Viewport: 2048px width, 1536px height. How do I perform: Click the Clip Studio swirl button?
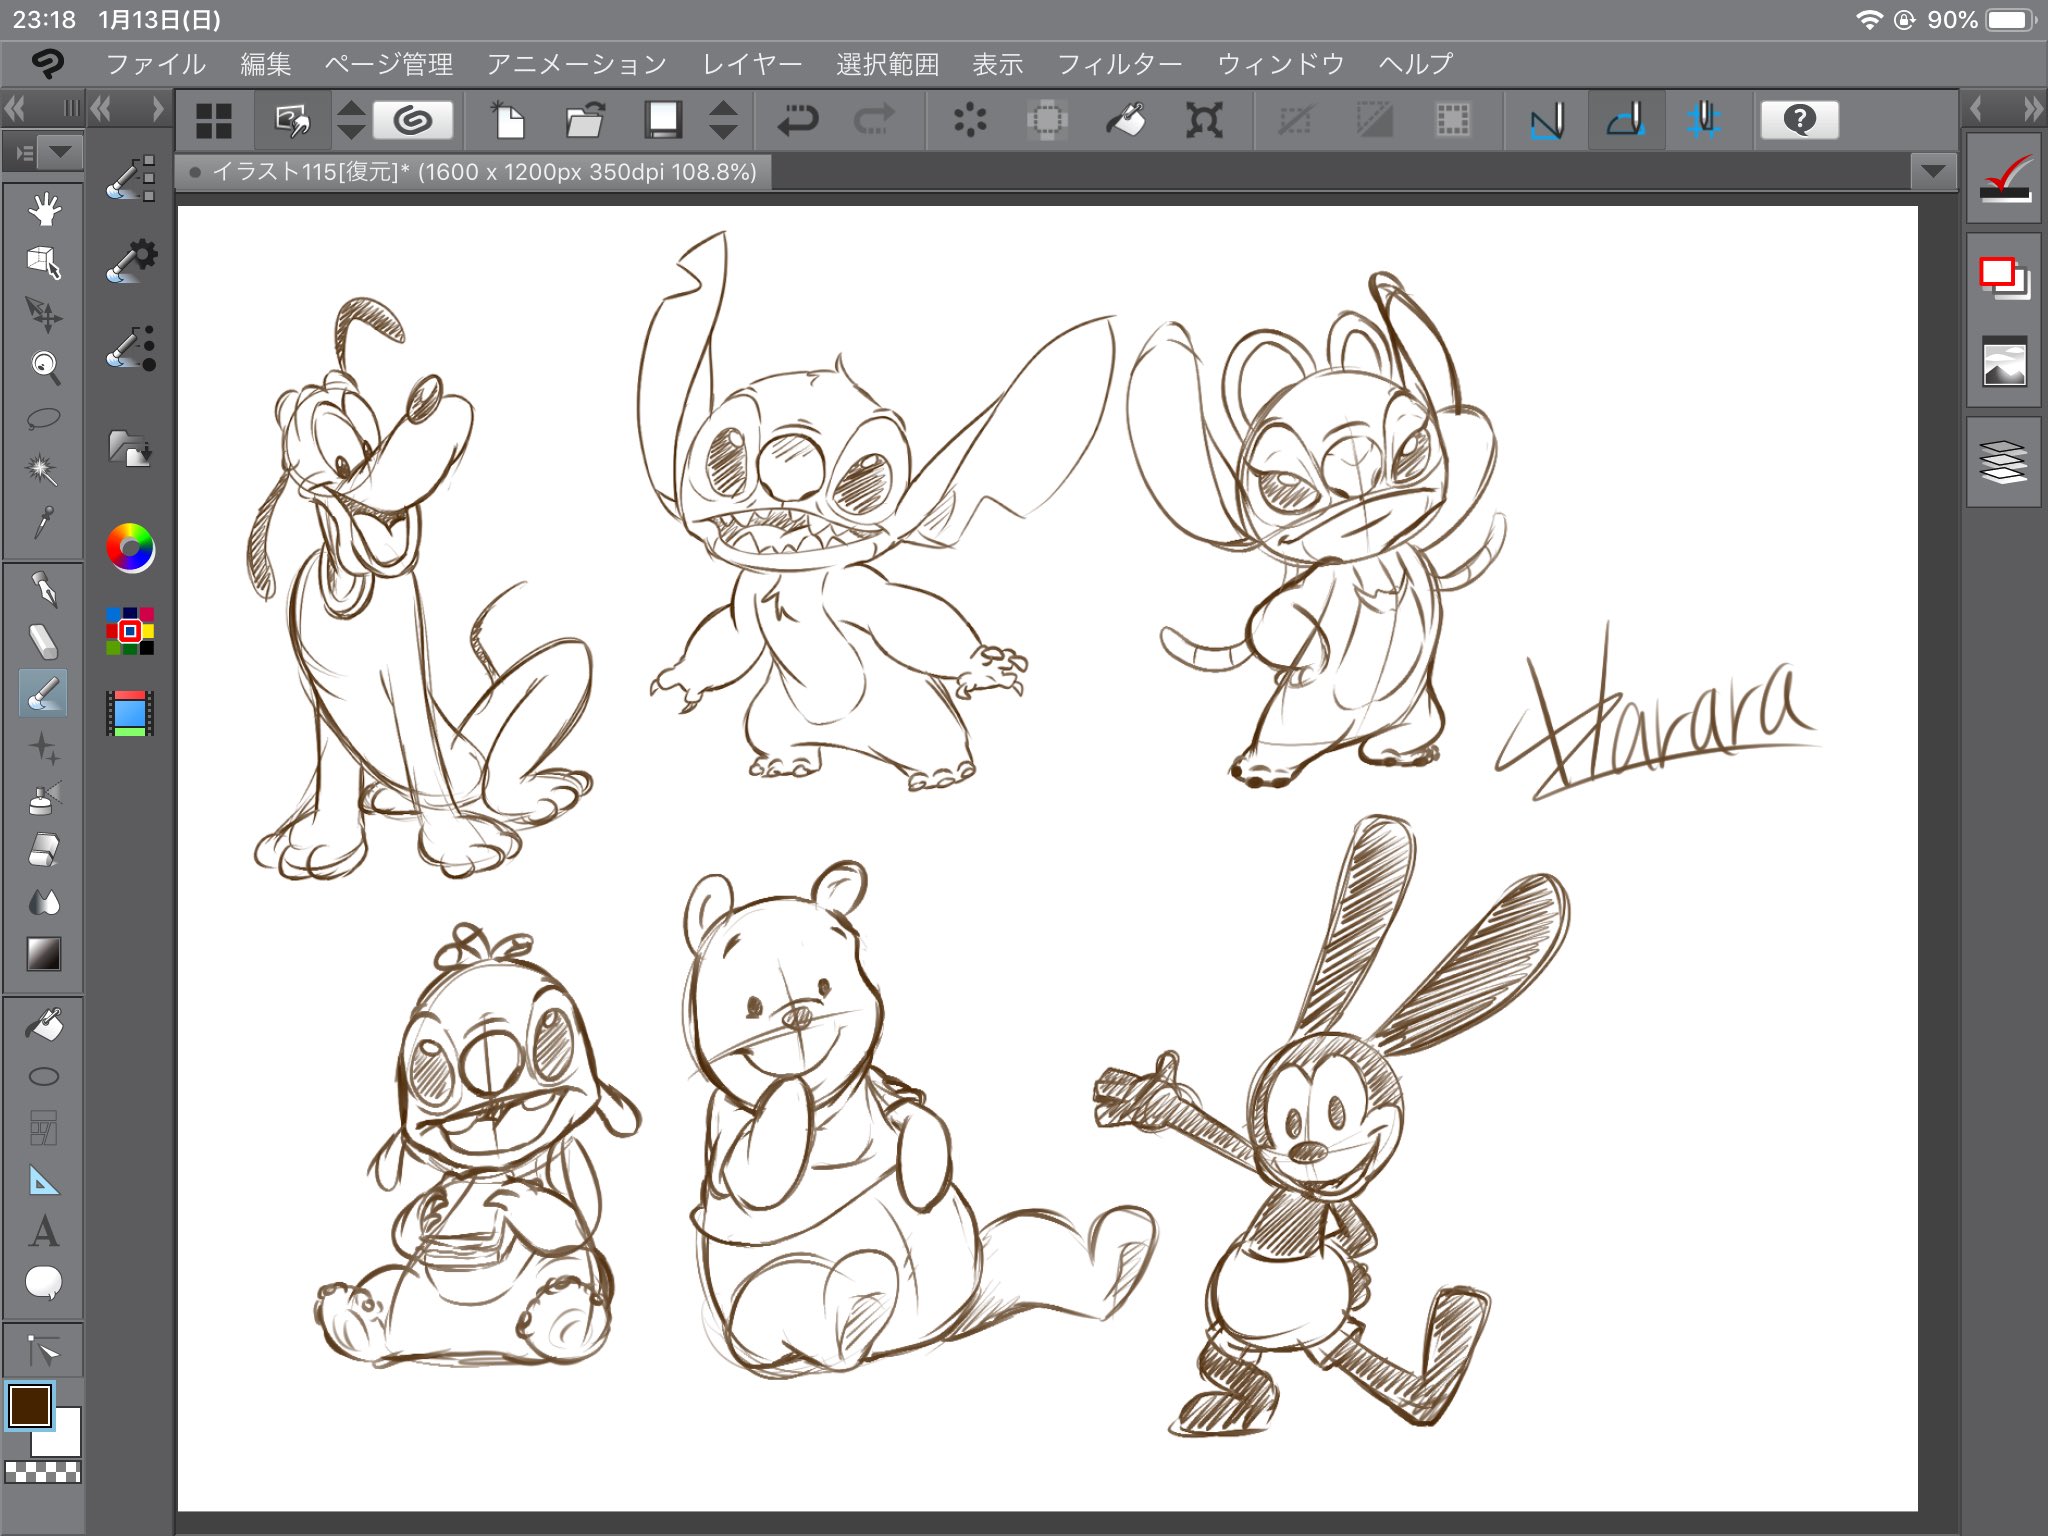pos(413,120)
